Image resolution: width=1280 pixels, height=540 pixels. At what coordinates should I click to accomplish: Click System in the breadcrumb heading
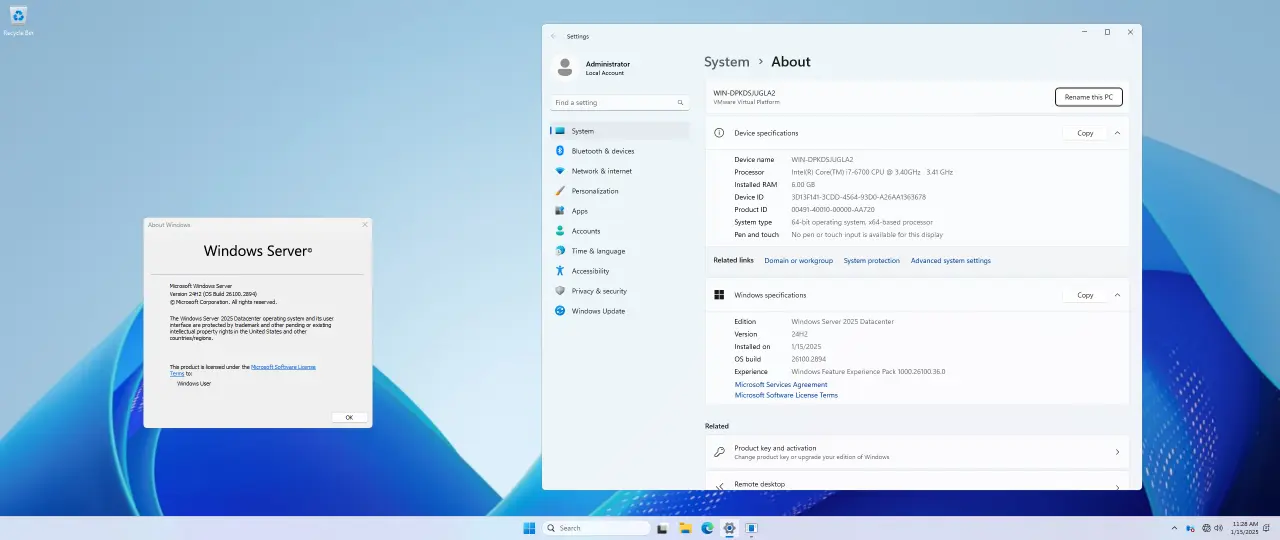726,62
